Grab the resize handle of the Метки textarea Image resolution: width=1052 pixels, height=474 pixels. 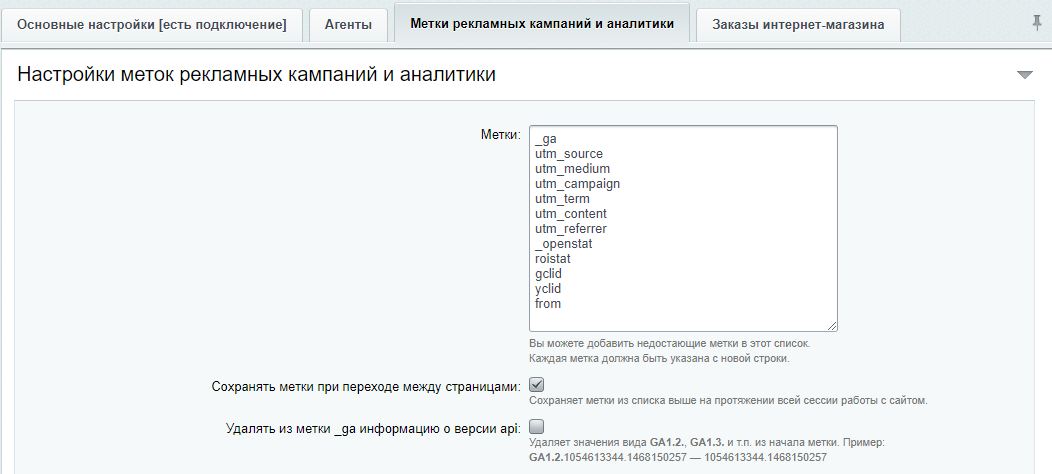click(832, 325)
